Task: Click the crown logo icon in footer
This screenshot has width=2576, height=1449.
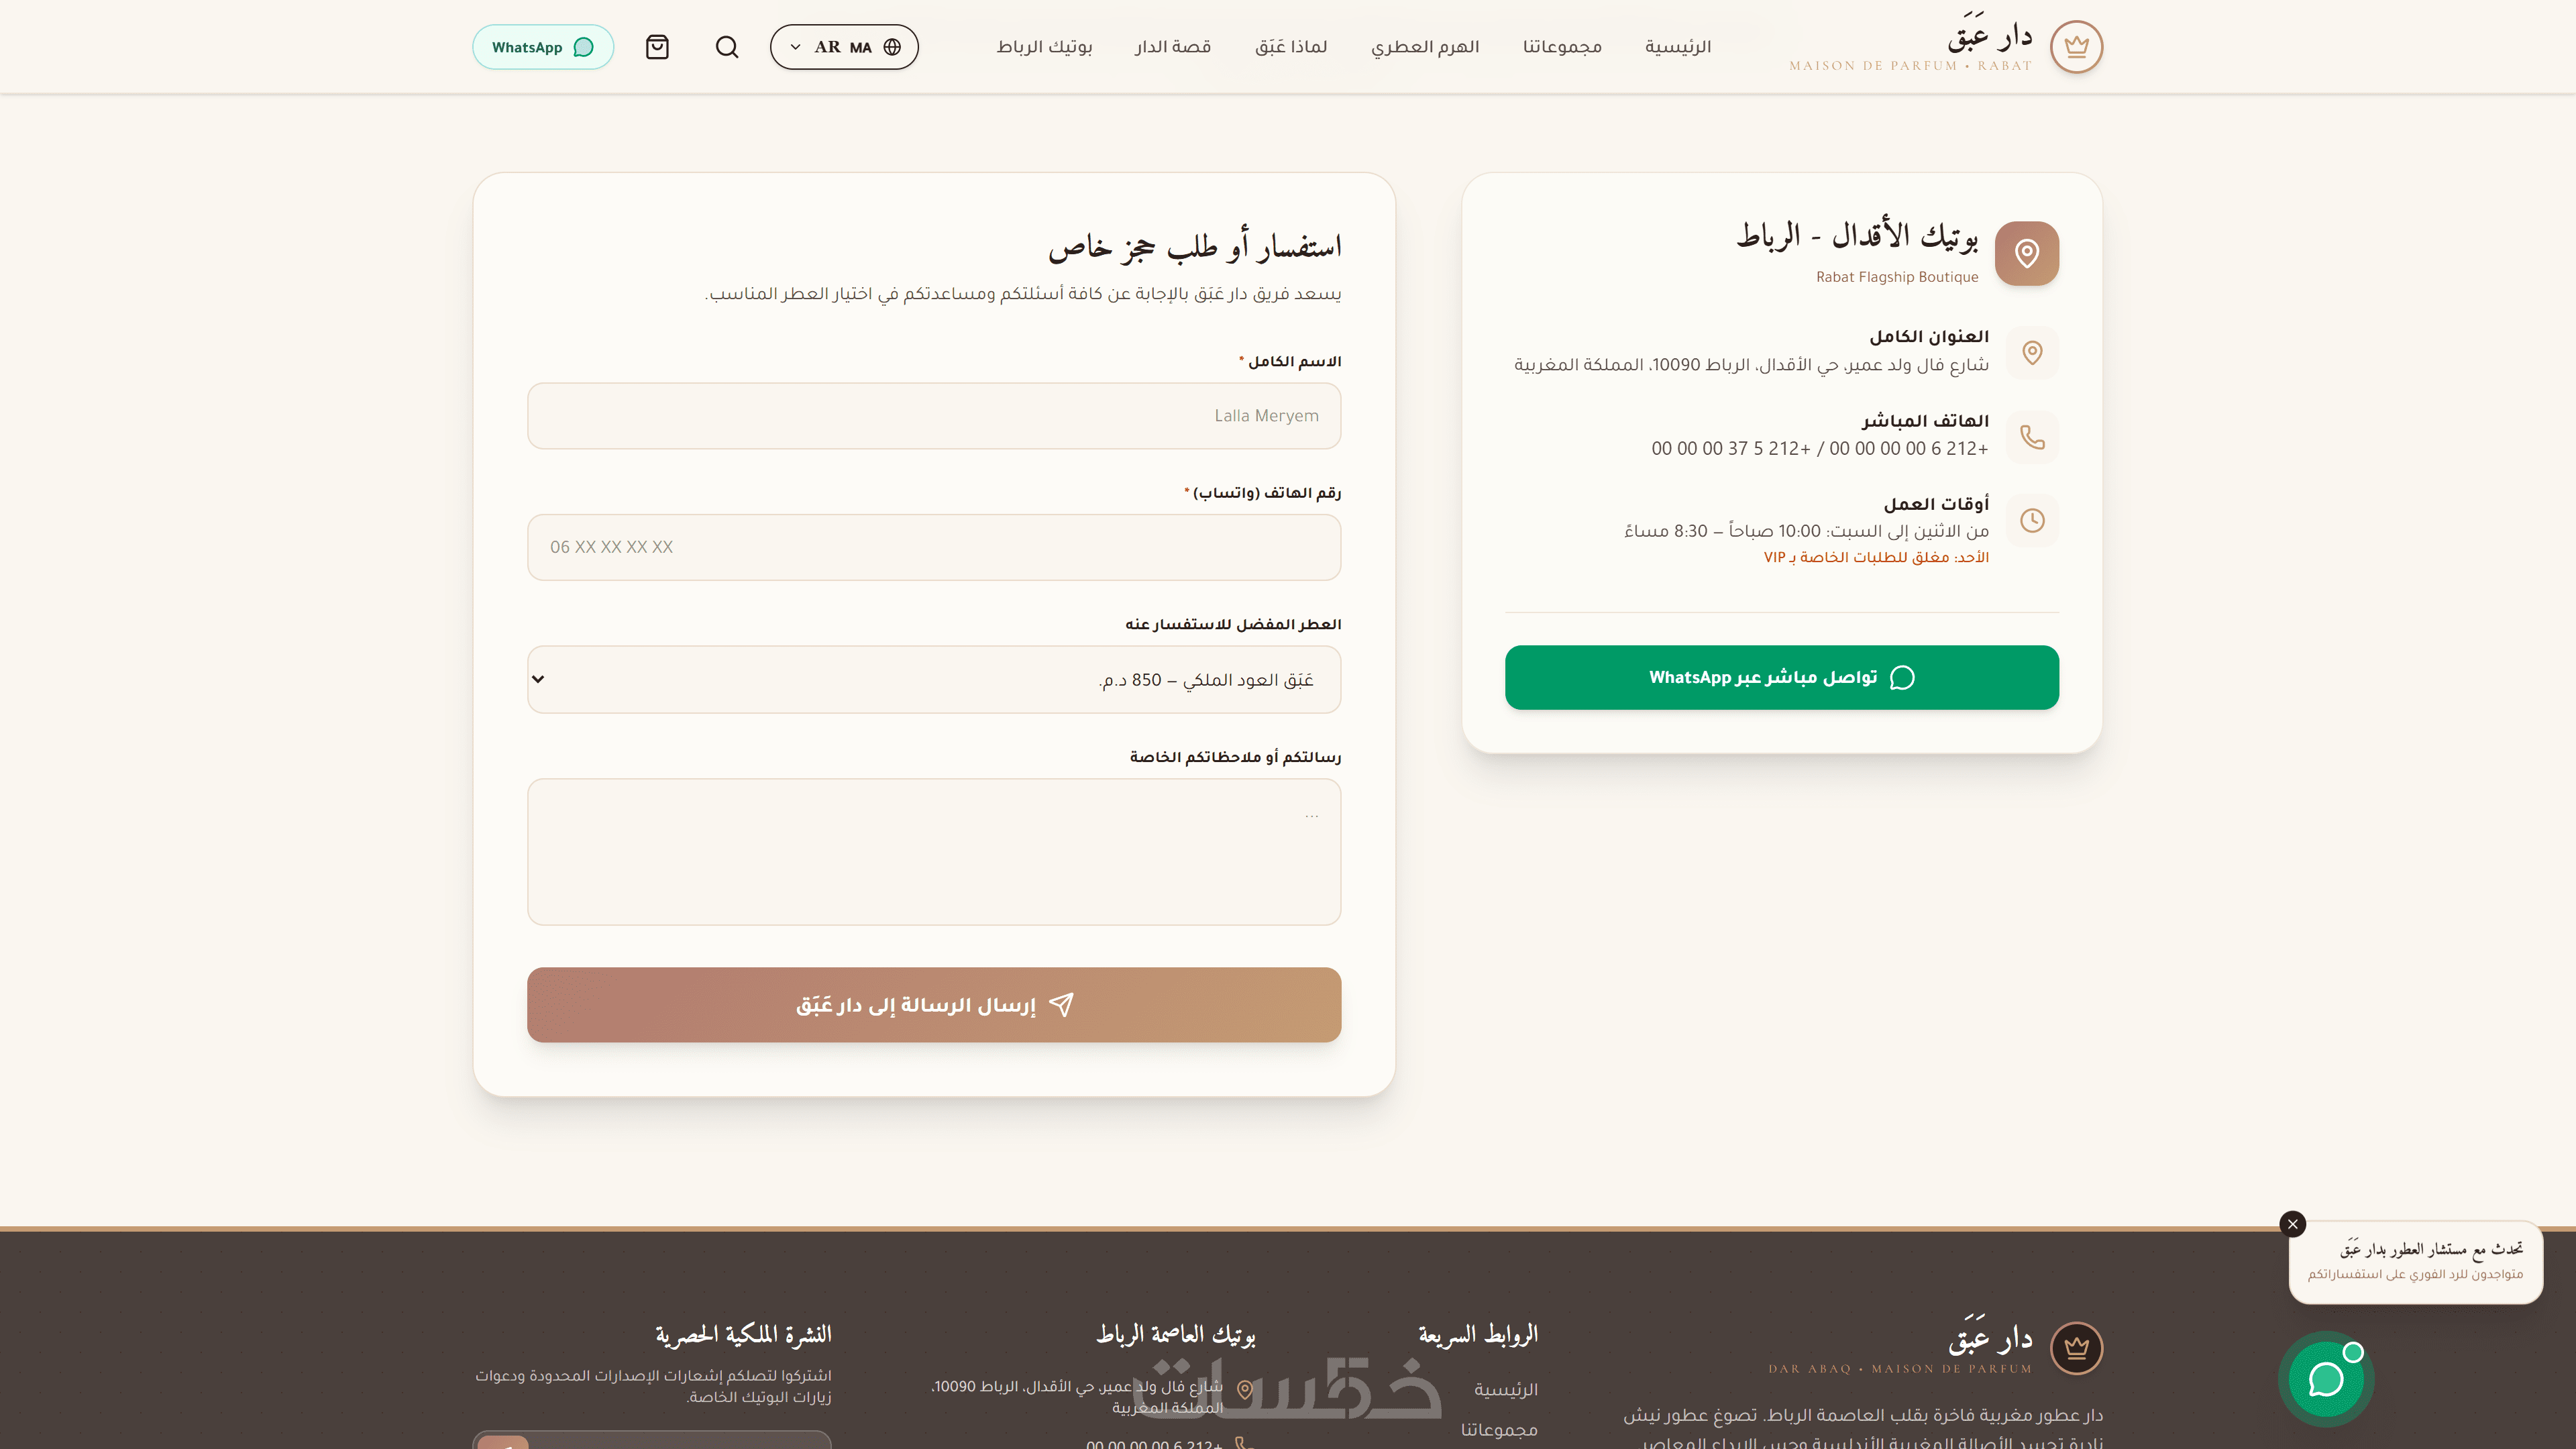Action: pos(2076,1347)
